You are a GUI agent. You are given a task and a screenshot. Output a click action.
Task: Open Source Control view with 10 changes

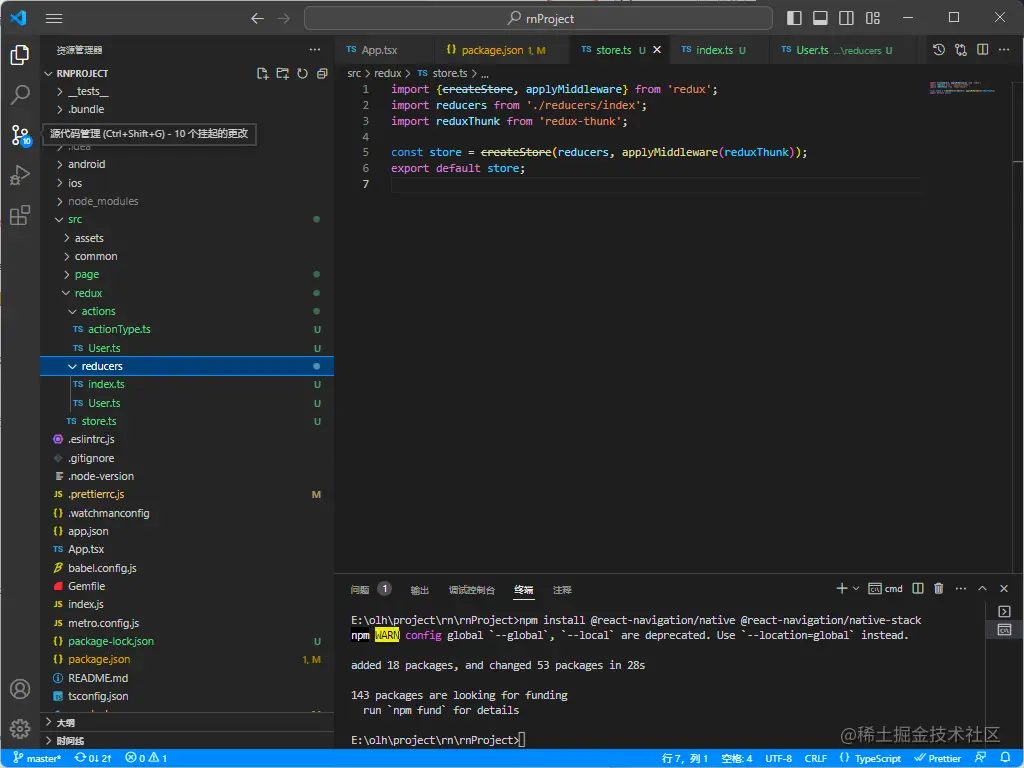tap(20, 135)
